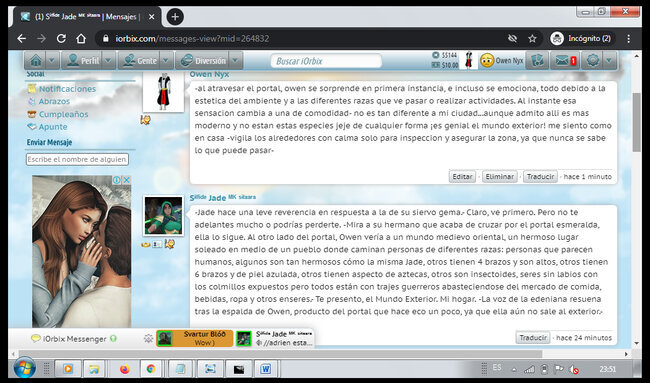
Task: Open the settings gear in the navbar
Action: click(593, 61)
